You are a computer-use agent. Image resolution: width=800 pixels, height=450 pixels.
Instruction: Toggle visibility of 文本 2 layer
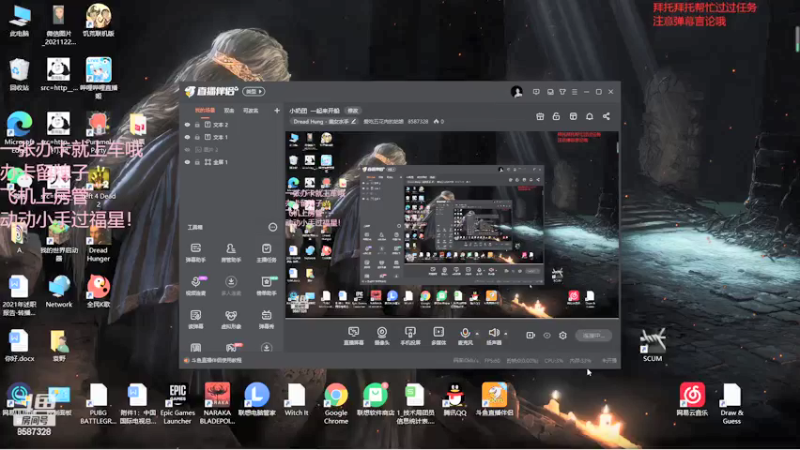(x=187, y=124)
